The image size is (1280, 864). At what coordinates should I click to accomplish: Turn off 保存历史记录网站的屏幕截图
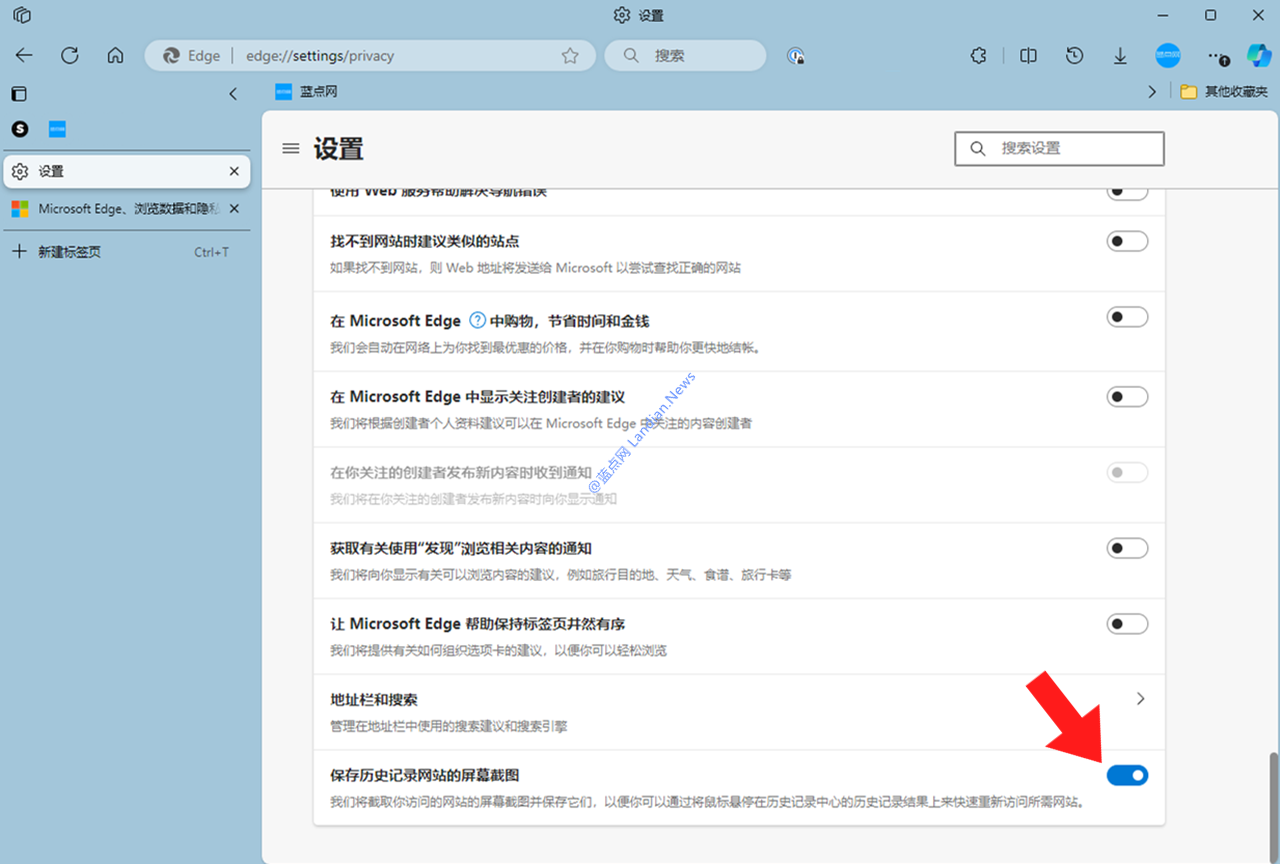(1127, 775)
